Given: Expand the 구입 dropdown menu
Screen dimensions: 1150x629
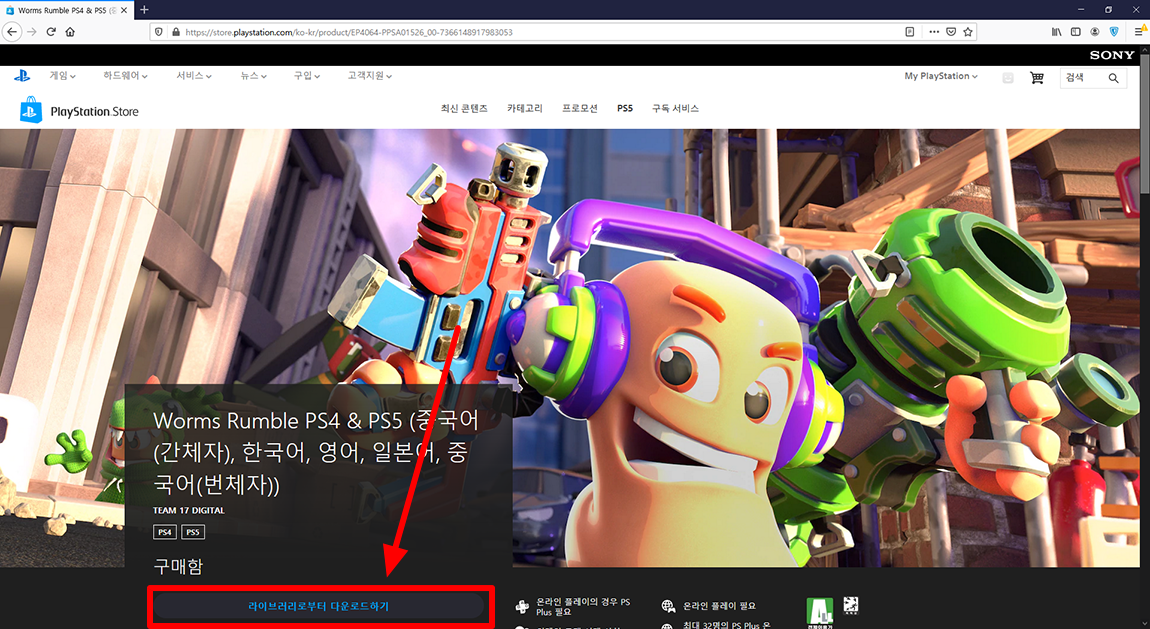Looking at the screenshot, I should coord(307,76).
